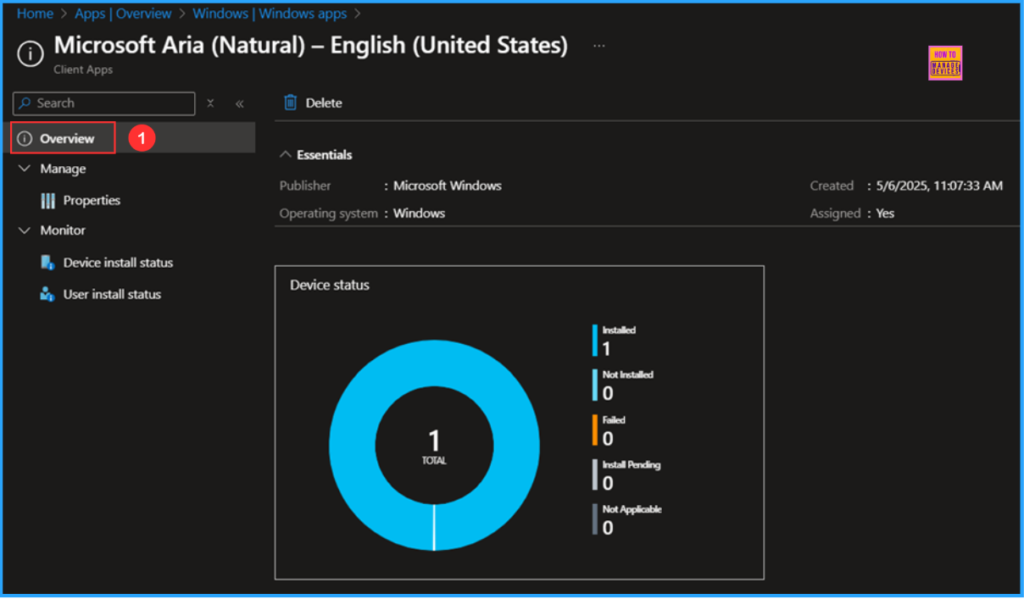Click the Created date 5/6/2025 value

point(939,186)
